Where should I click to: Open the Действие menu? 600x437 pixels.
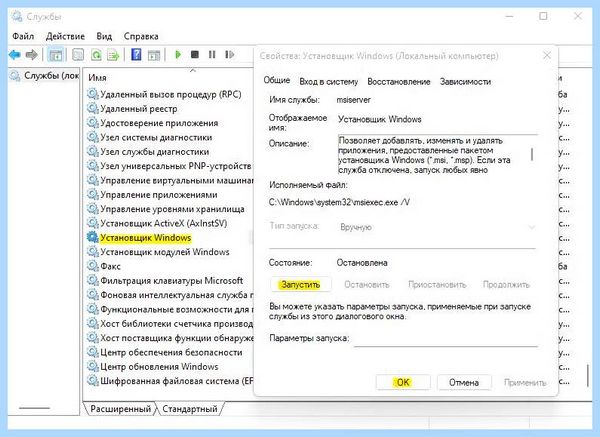pos(65,36)
